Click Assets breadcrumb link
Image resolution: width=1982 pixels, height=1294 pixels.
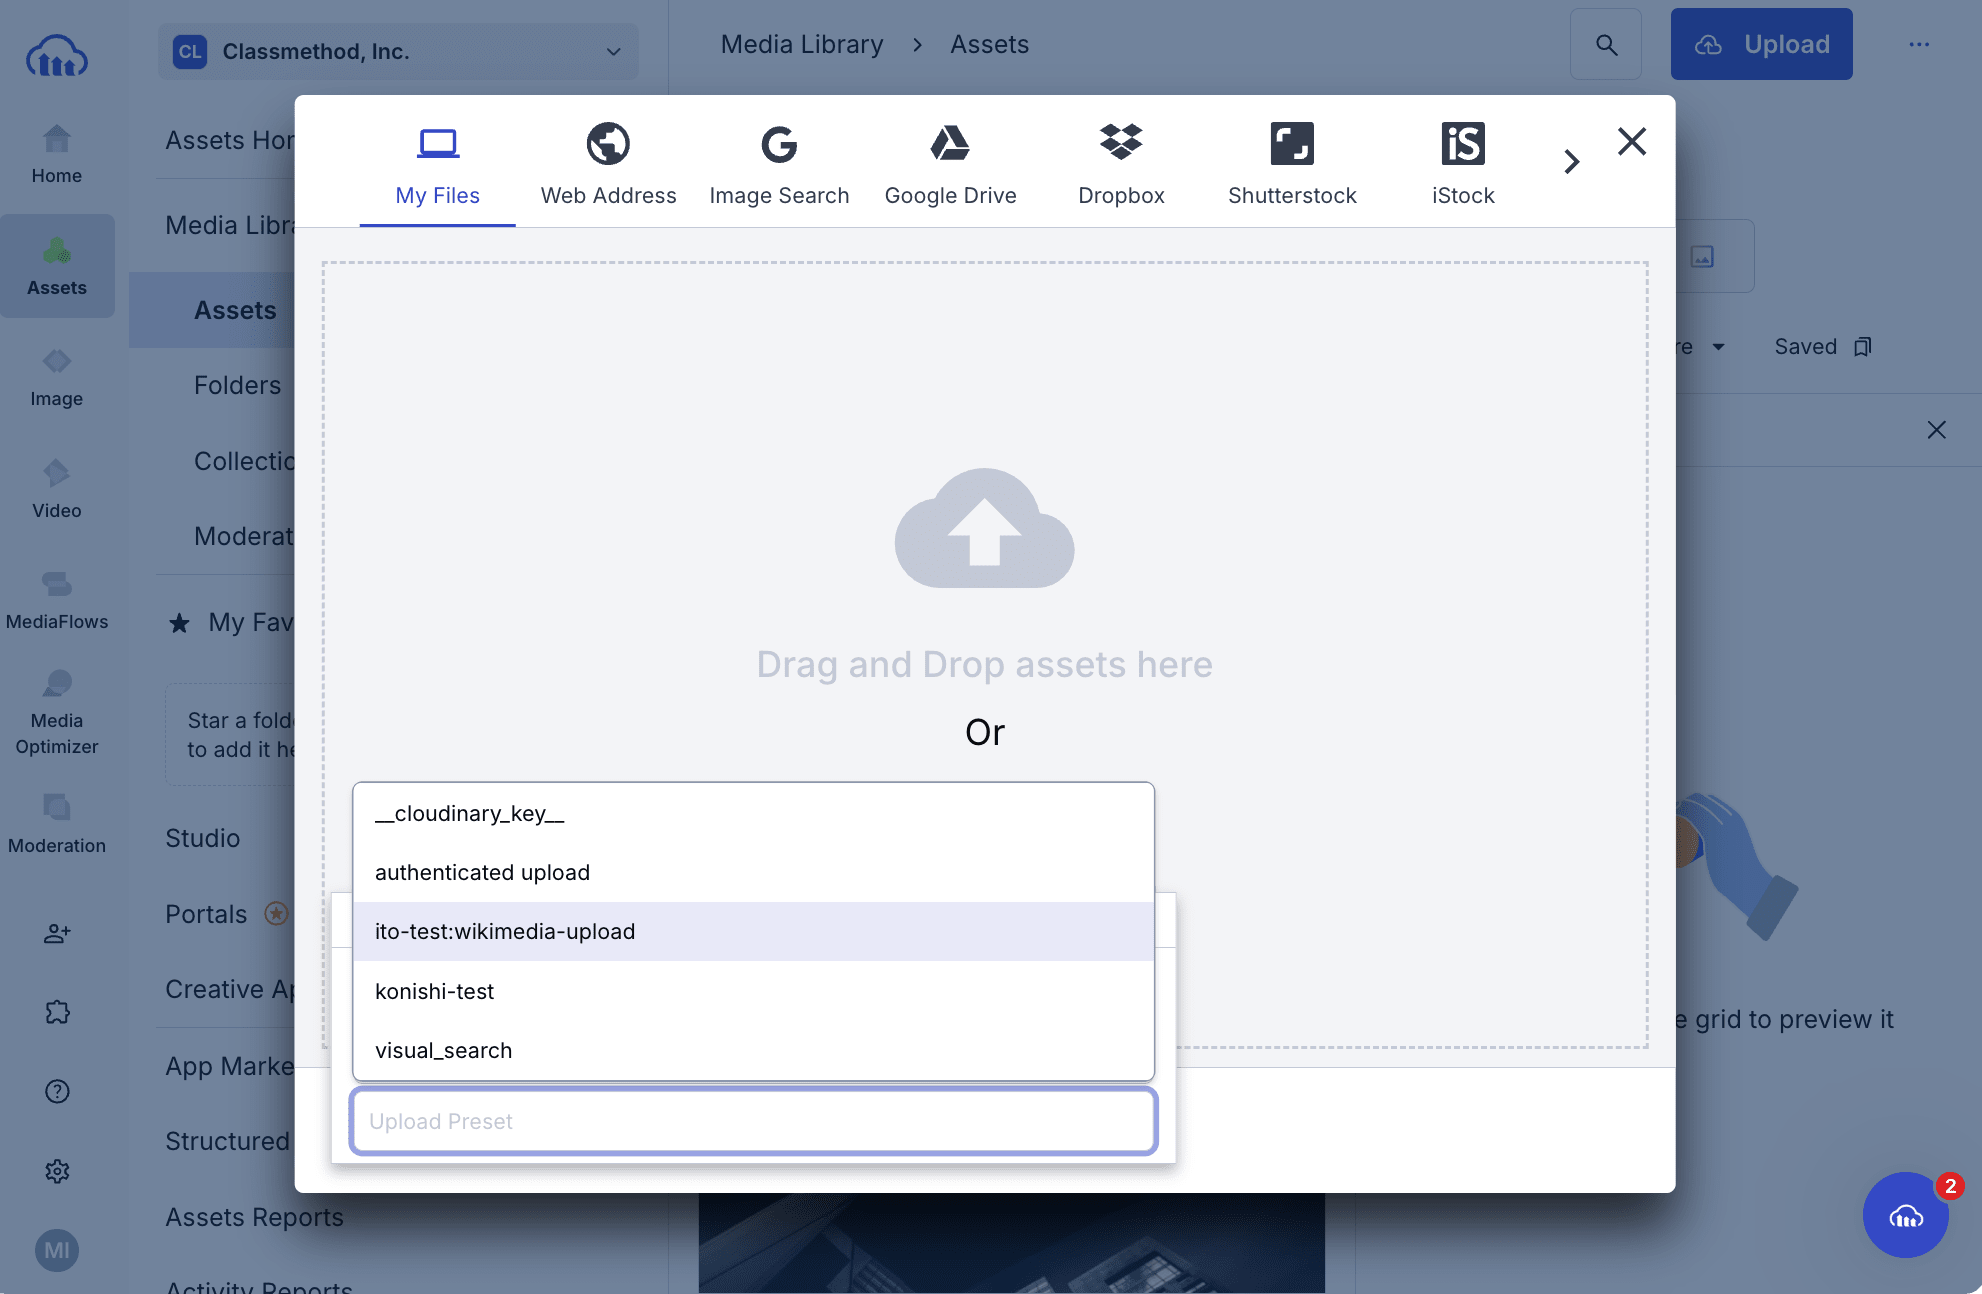click(x=990, y=45)
